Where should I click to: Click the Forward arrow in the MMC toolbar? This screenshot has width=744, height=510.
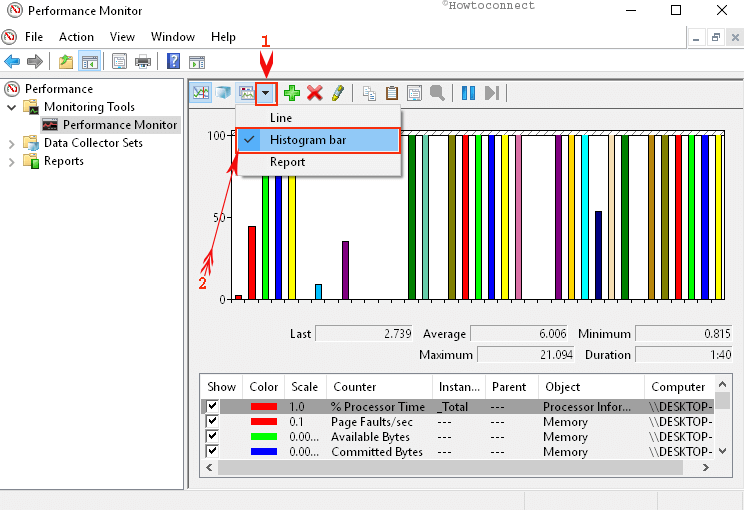point(35,61)
